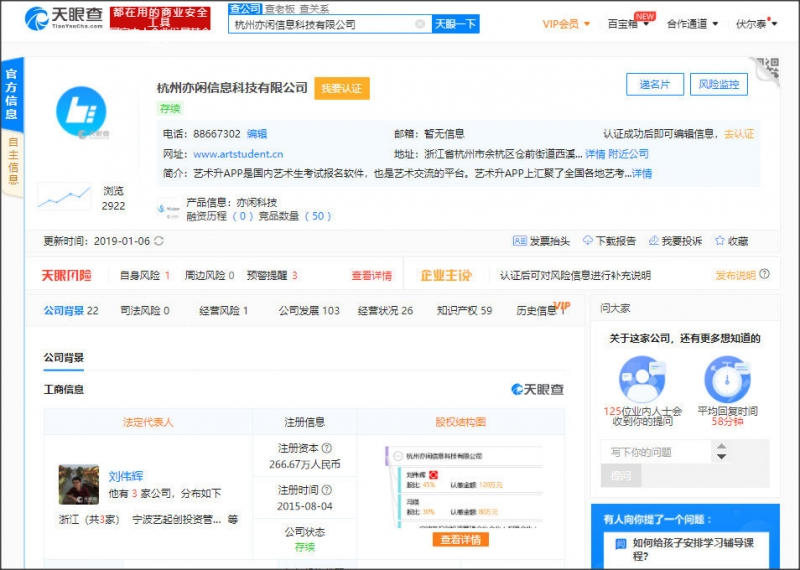
Task: Click the red advertisement banner 都在用的商业安全工具
Action: click(160, 18)
